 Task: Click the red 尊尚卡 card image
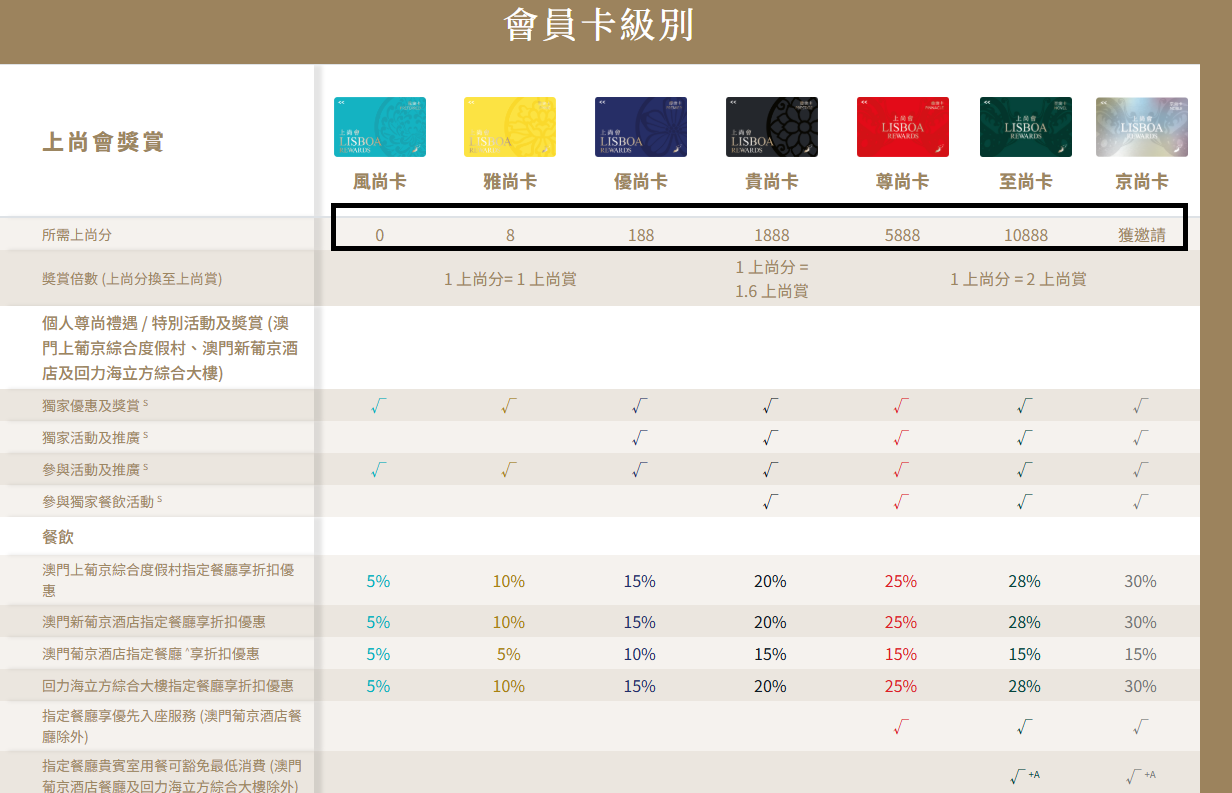click(902, 127)
